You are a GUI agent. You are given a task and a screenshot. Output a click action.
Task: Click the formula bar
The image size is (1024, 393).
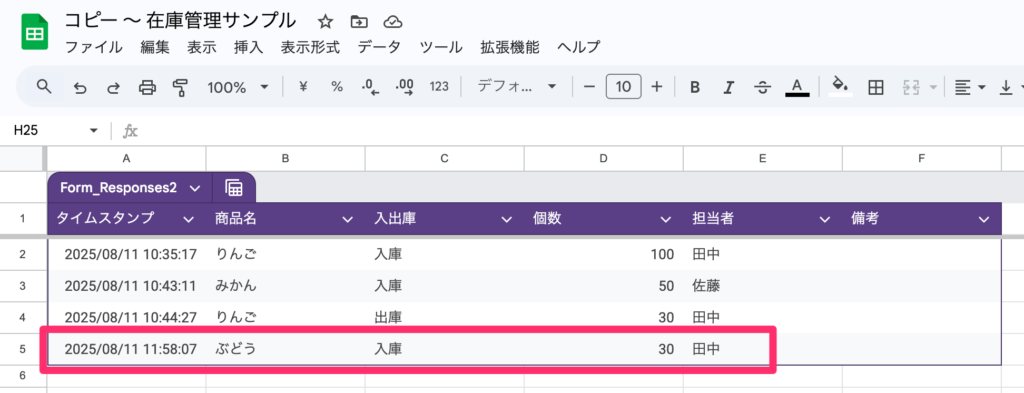click(x=581, y=131)
